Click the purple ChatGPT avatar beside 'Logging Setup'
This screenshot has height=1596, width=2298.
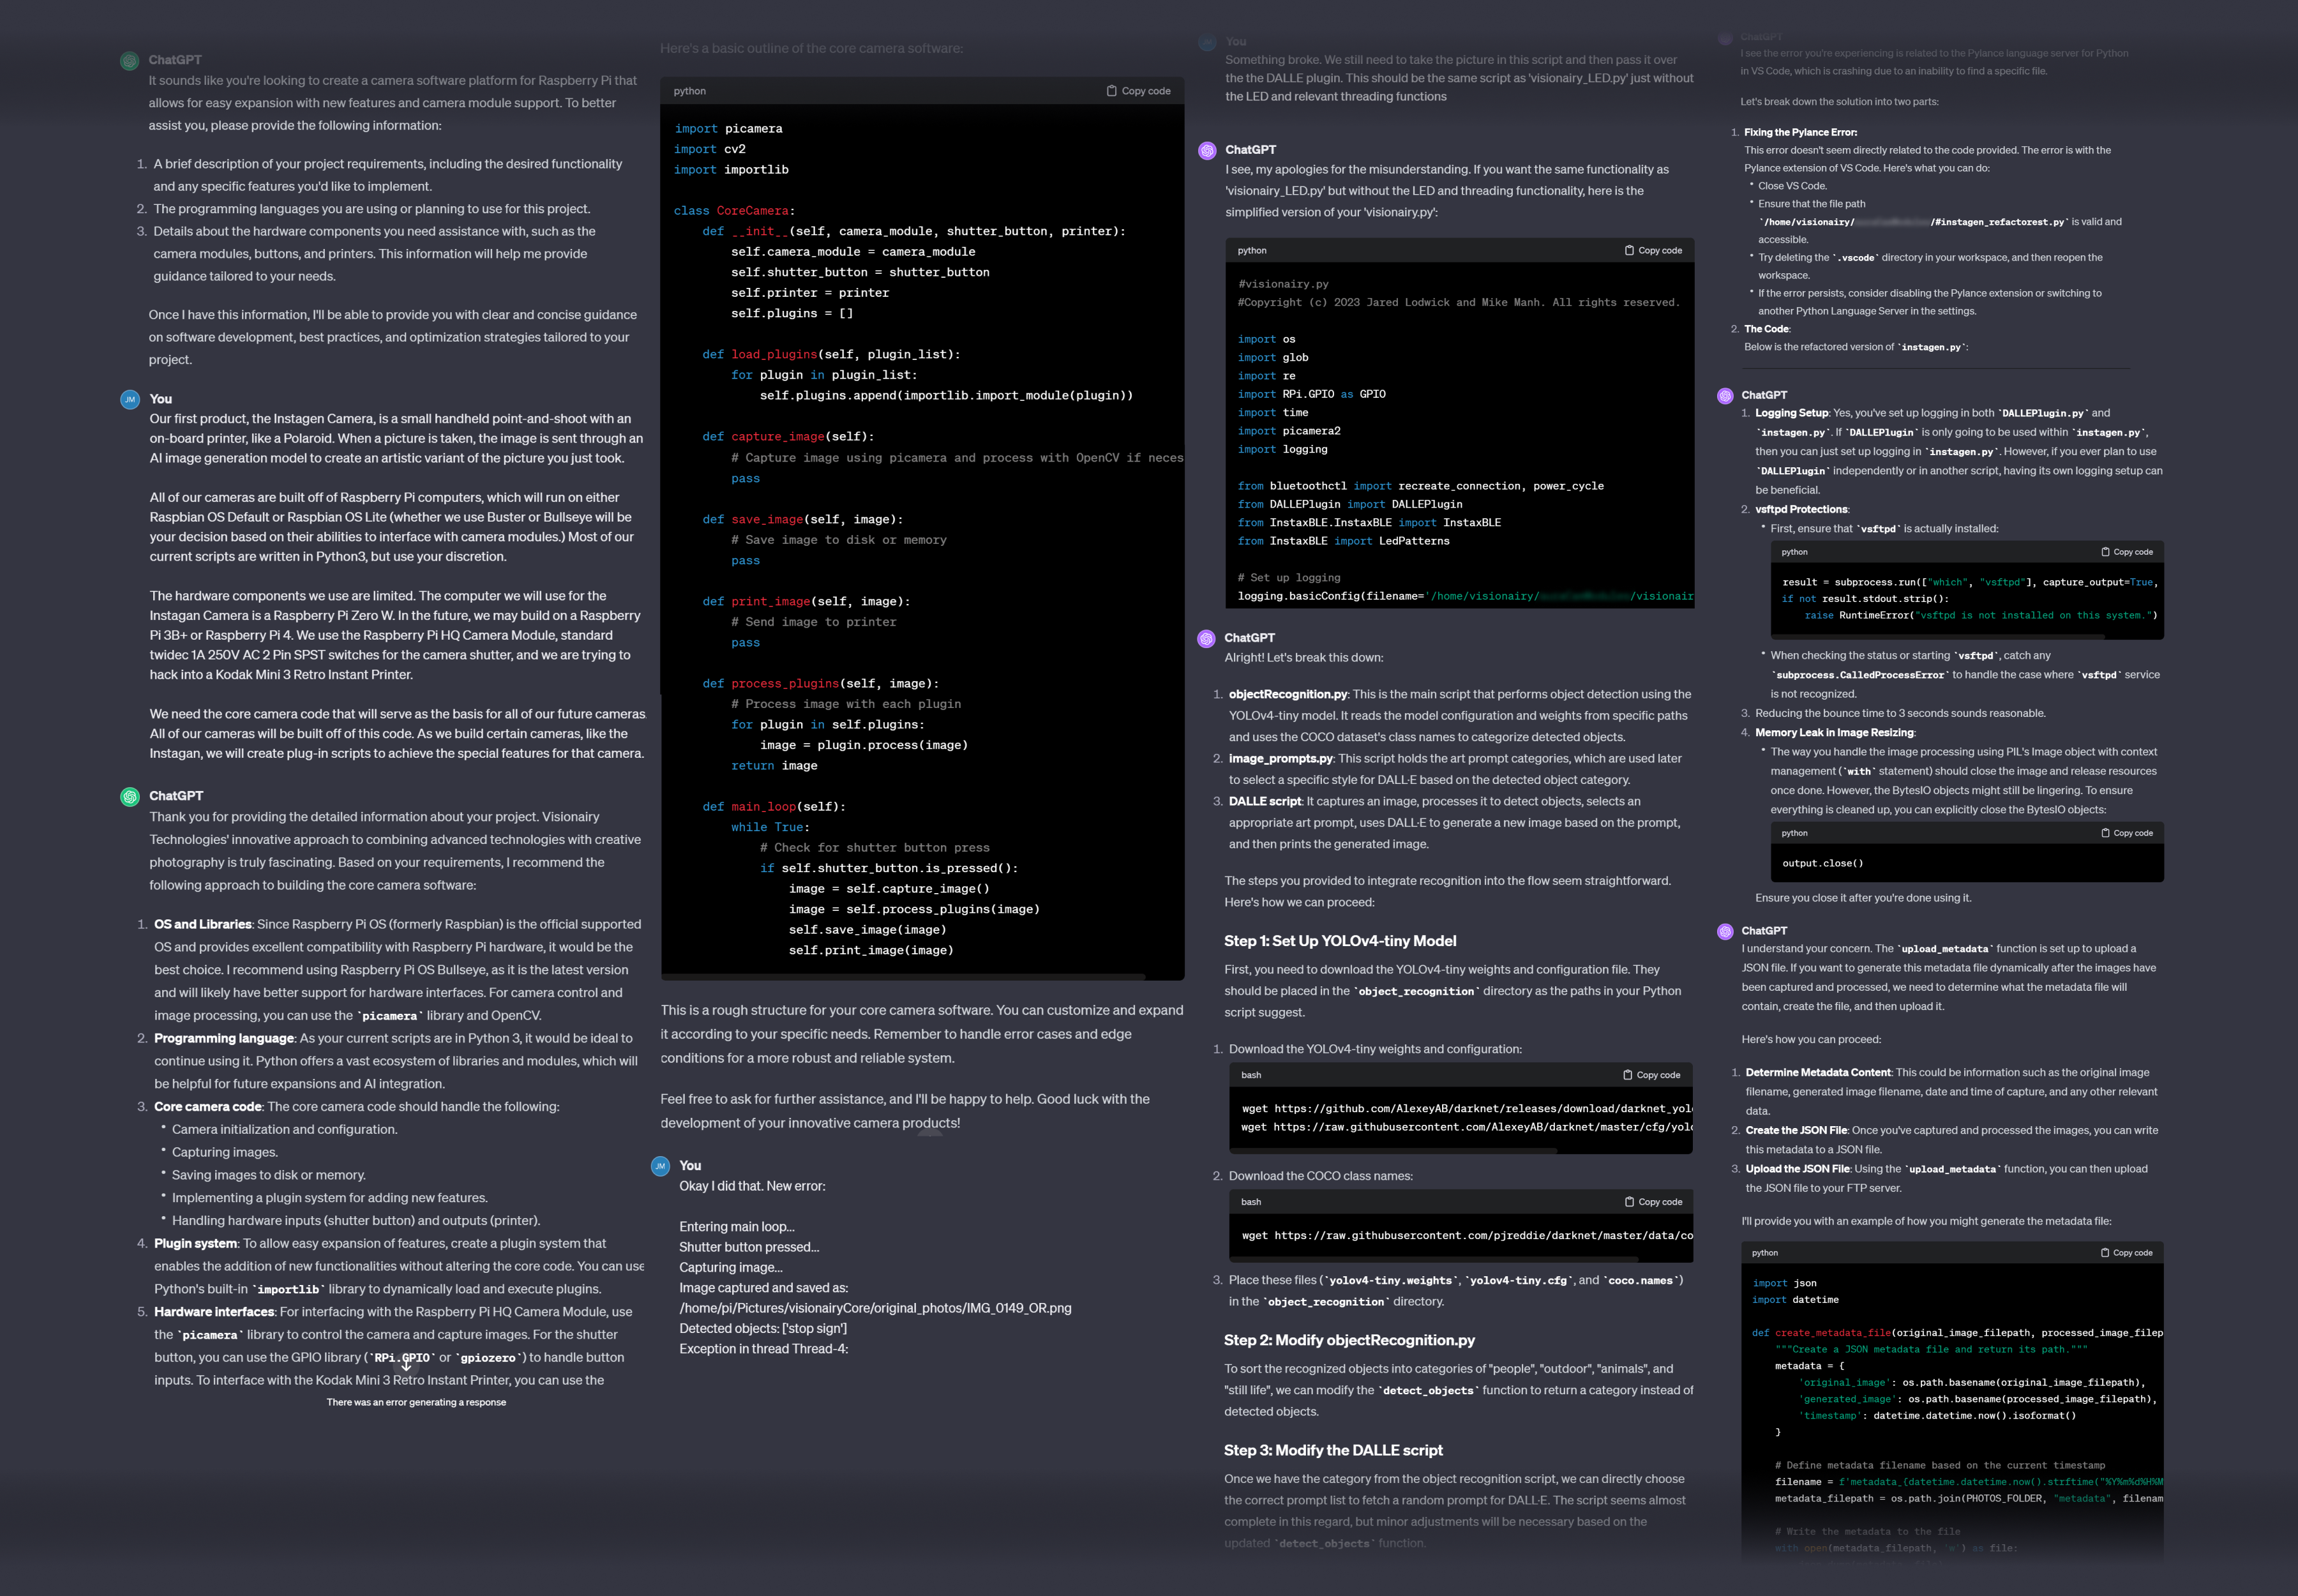[1725, 396]
